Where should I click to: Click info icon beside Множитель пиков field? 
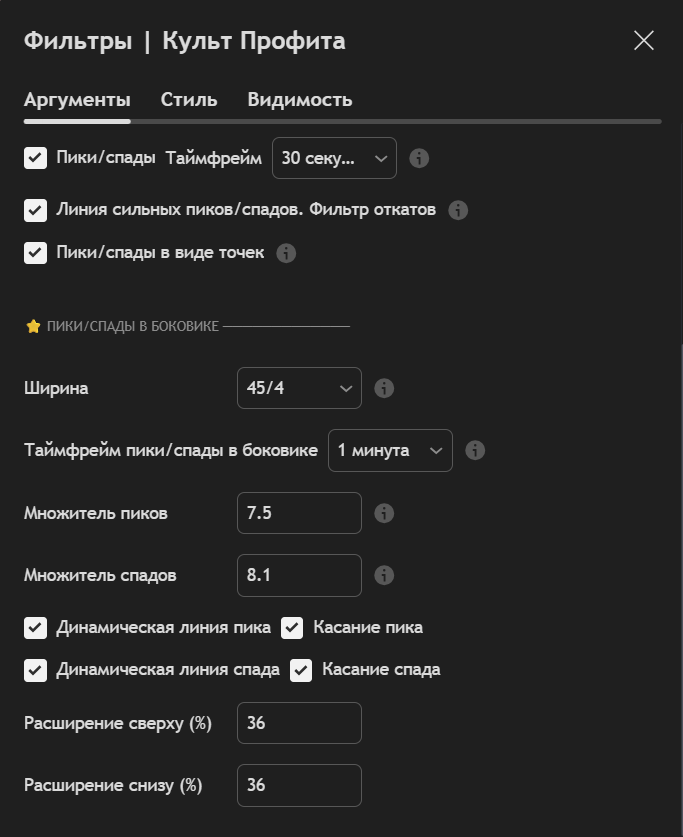click(384, 513)
